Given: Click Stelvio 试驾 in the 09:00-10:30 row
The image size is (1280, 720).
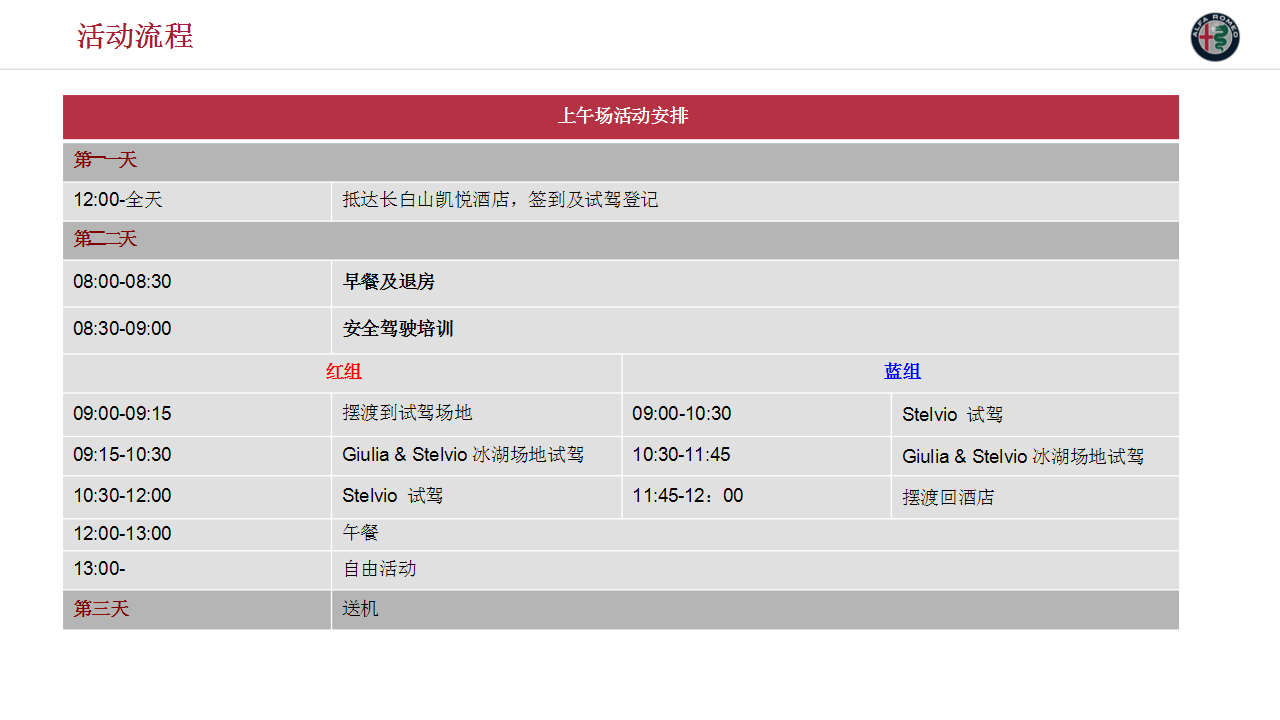Looking at the screenshot, I should click(x=953, y=415).
